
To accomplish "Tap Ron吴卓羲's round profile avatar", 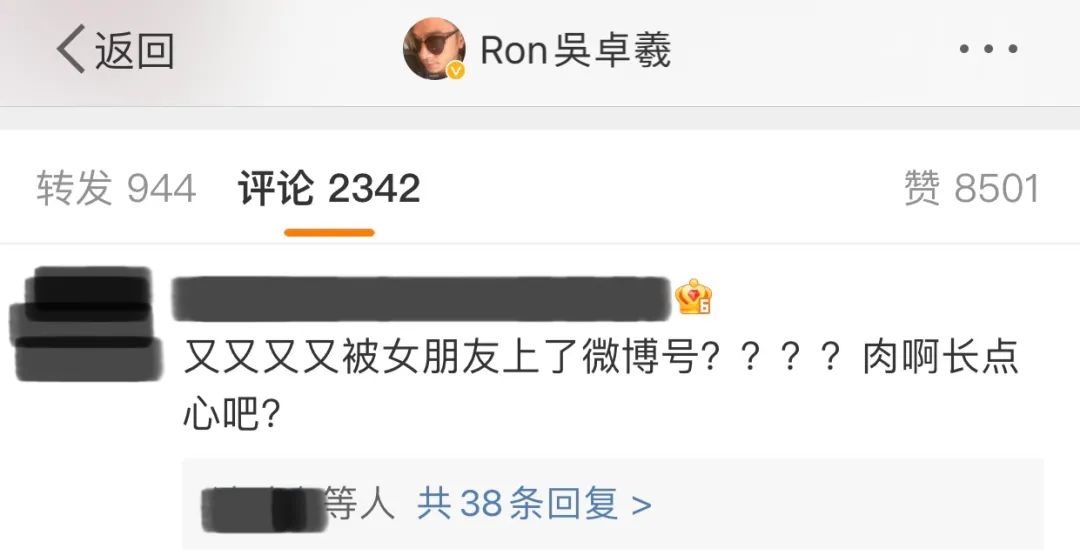I will (434, 49).
